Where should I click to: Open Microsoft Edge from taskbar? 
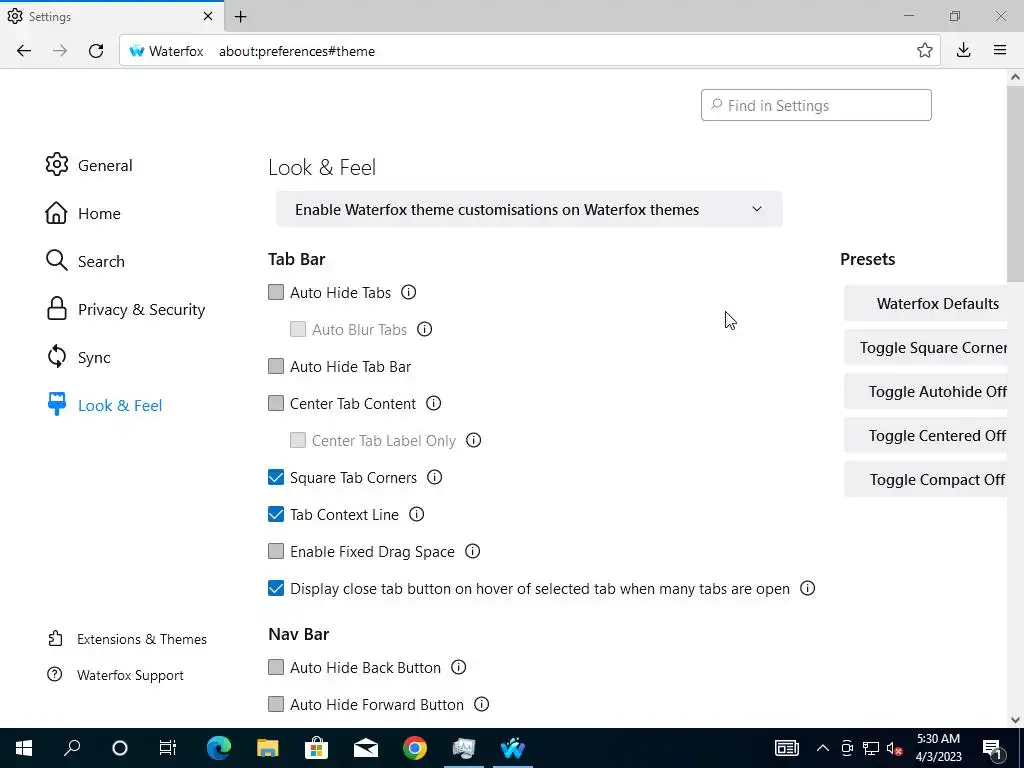(x=219, y=748)
